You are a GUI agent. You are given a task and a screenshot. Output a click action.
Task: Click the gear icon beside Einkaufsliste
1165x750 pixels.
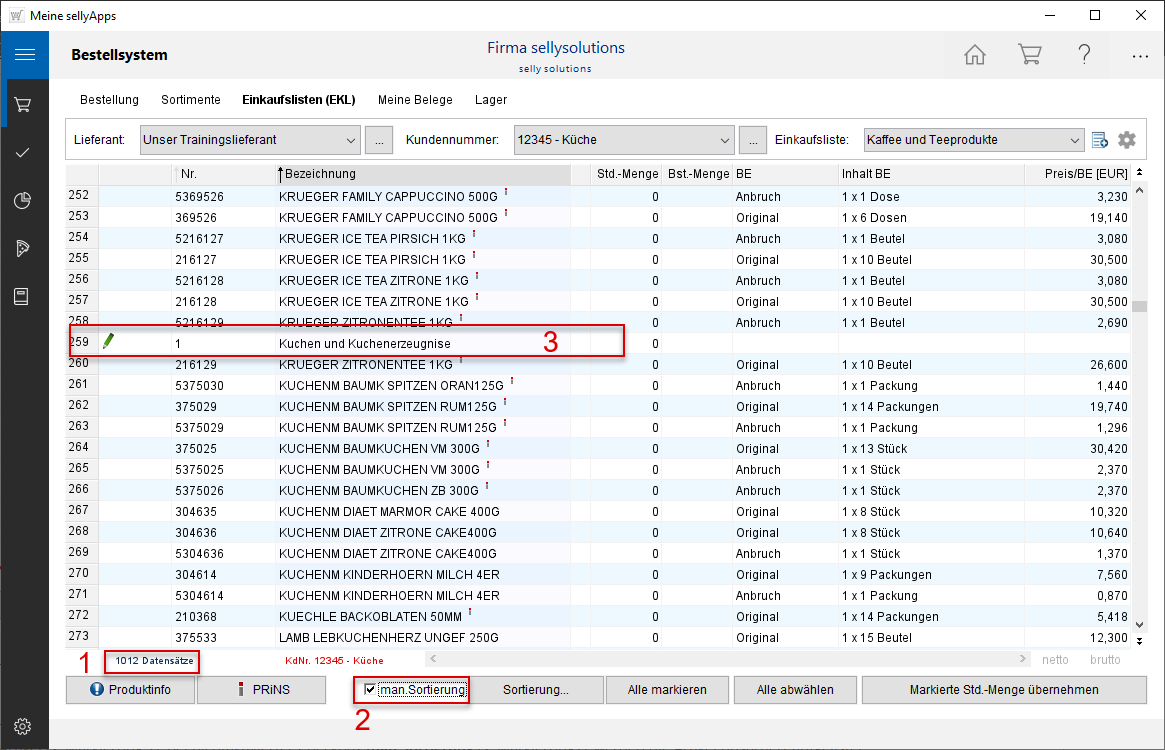[1127, 140]
